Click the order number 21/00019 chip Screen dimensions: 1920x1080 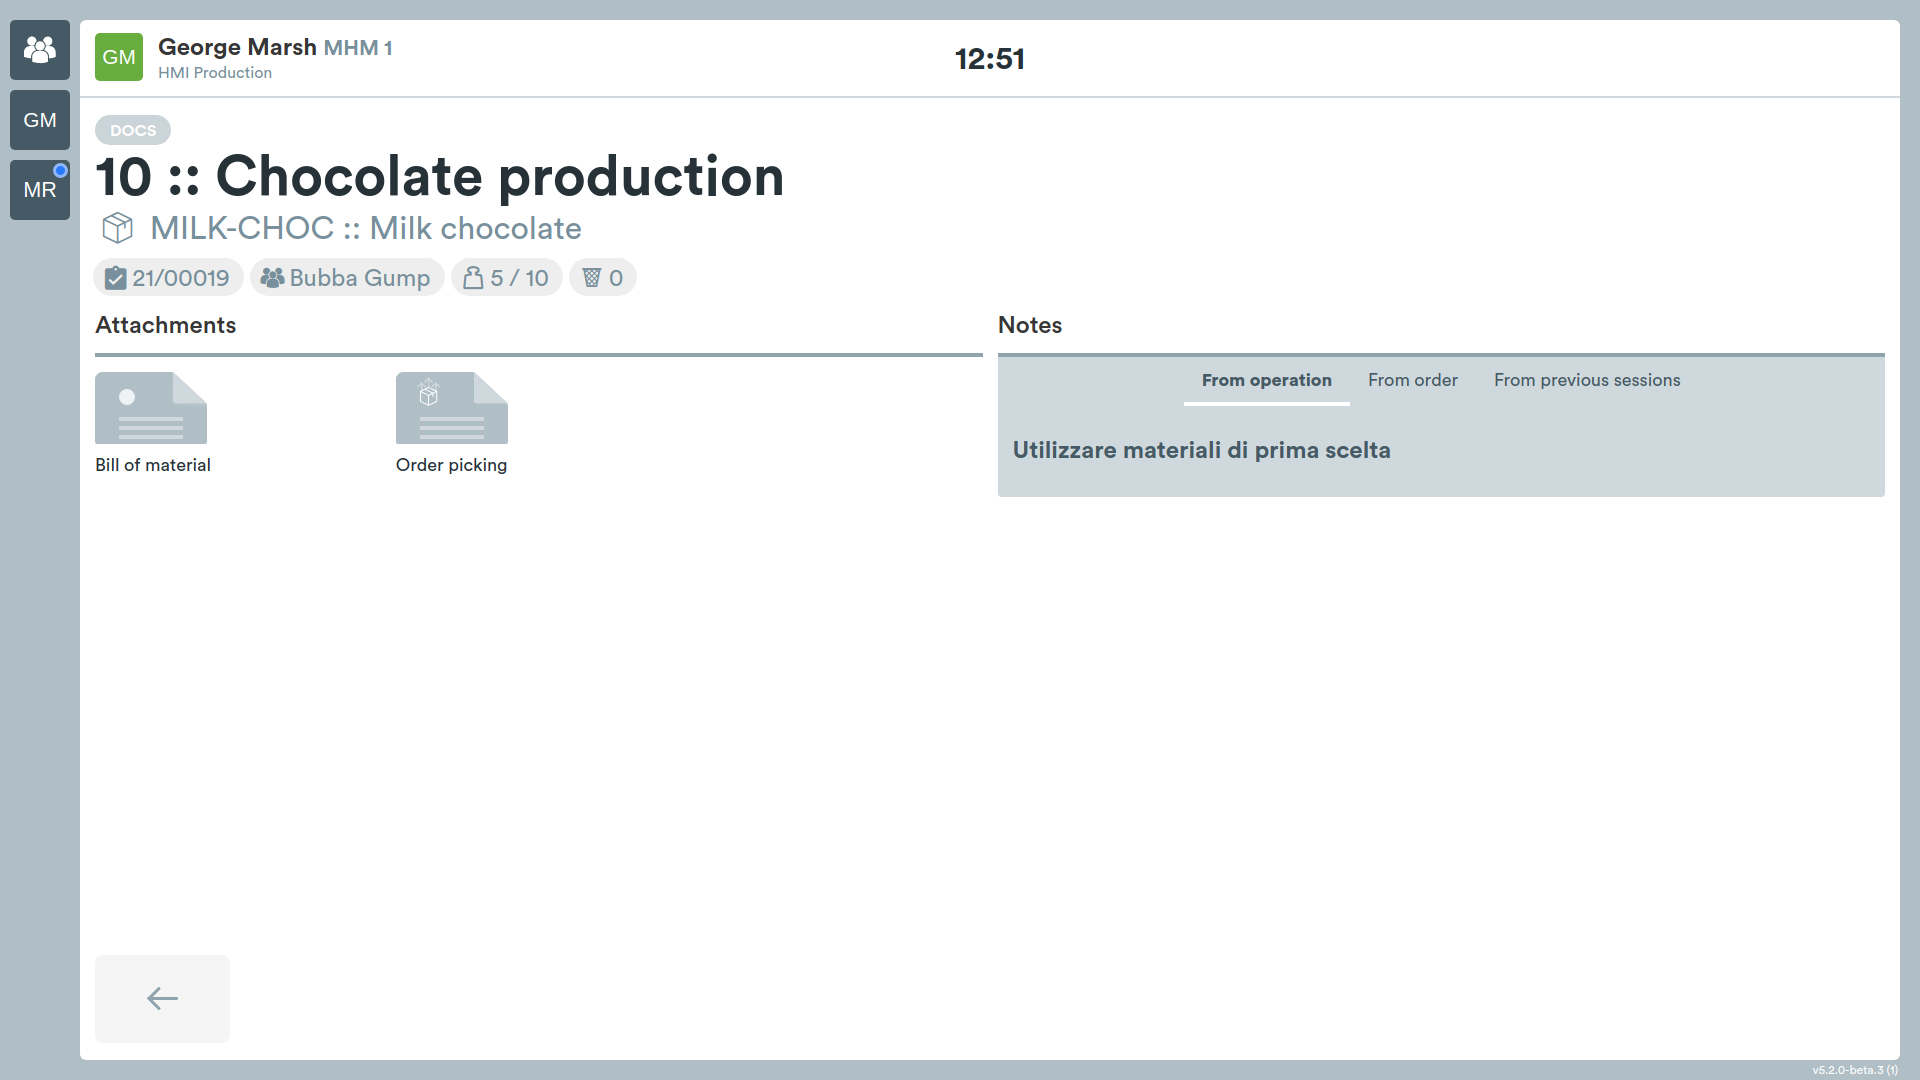point(168,278)
